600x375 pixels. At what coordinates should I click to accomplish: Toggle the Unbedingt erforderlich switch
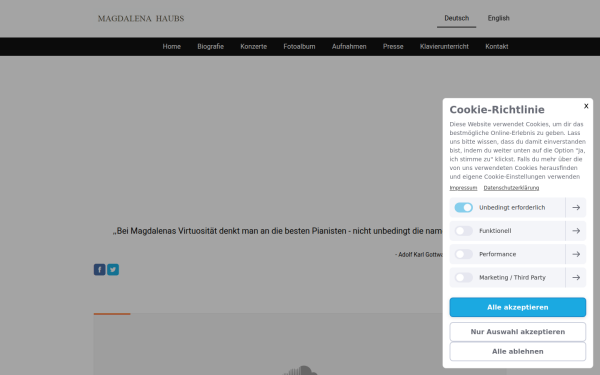click(464, 207)
